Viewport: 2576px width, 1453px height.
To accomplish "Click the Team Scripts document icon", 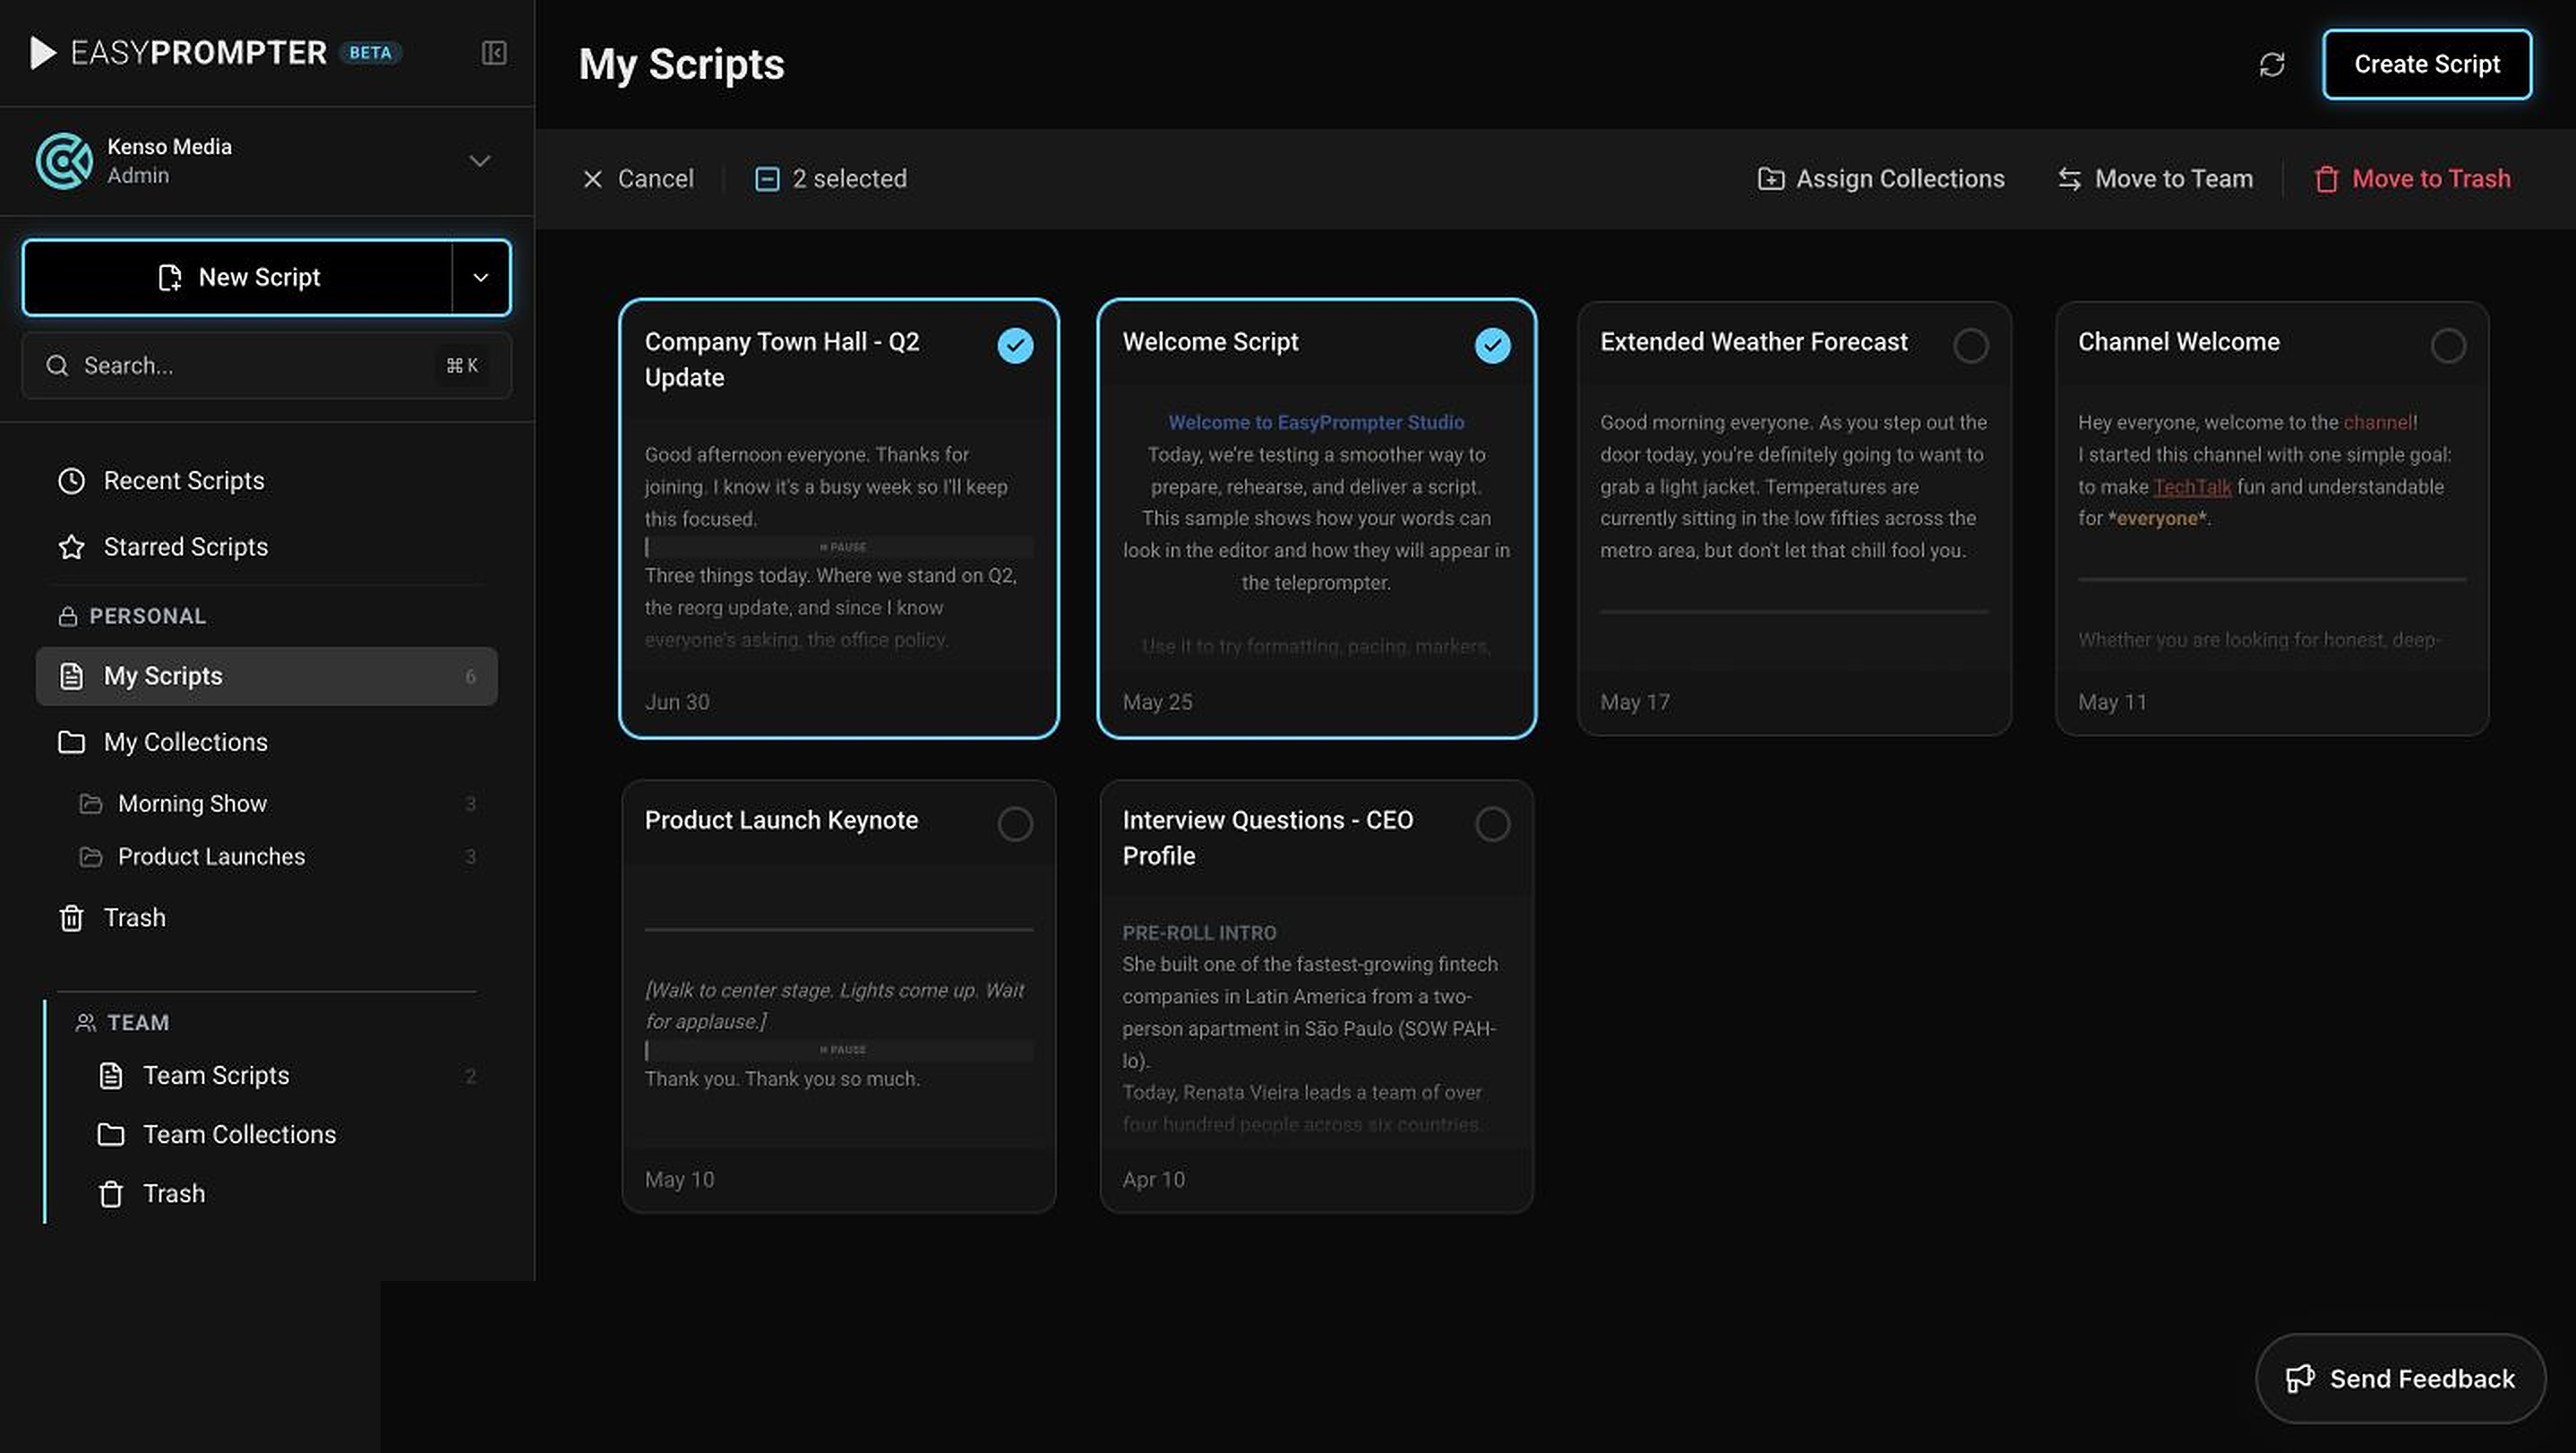I will [111, 1076].
